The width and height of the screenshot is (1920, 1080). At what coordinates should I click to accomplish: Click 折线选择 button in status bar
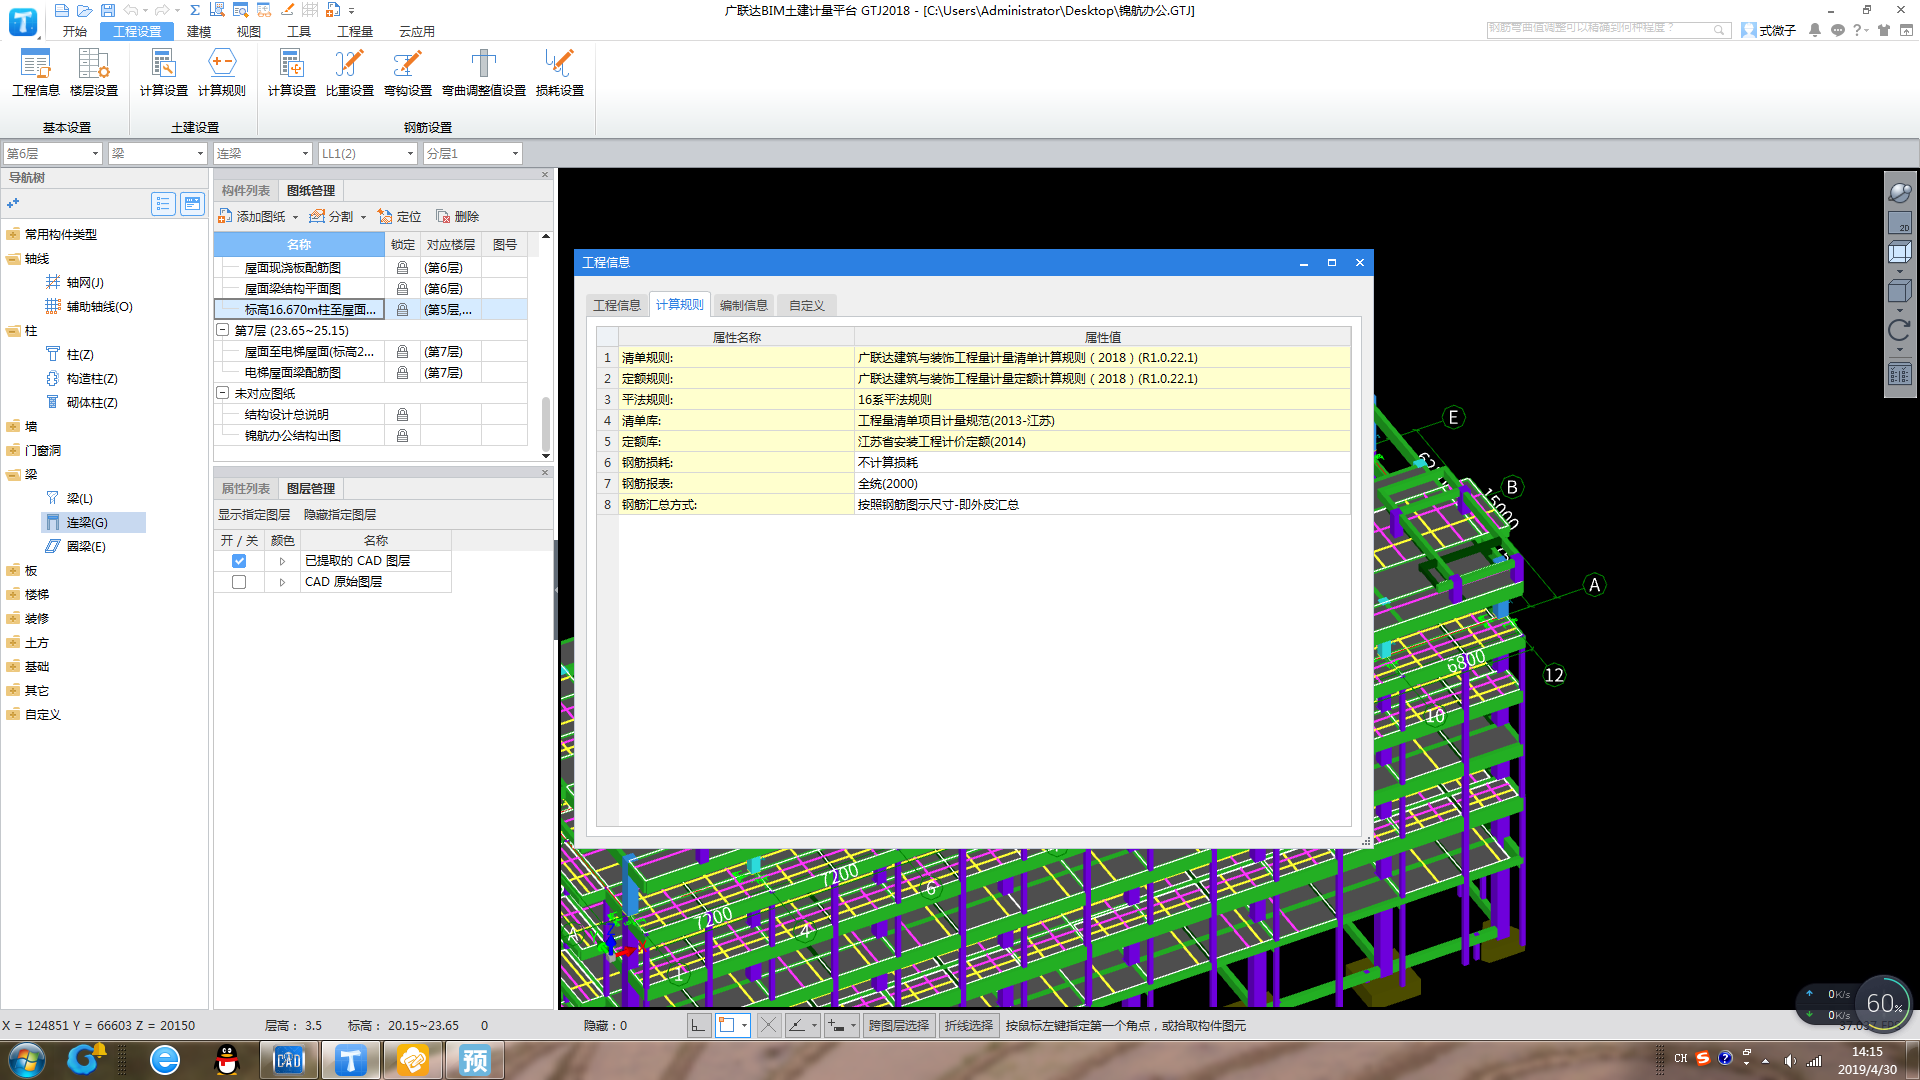pyautogui.click(x=969, y=1025)
